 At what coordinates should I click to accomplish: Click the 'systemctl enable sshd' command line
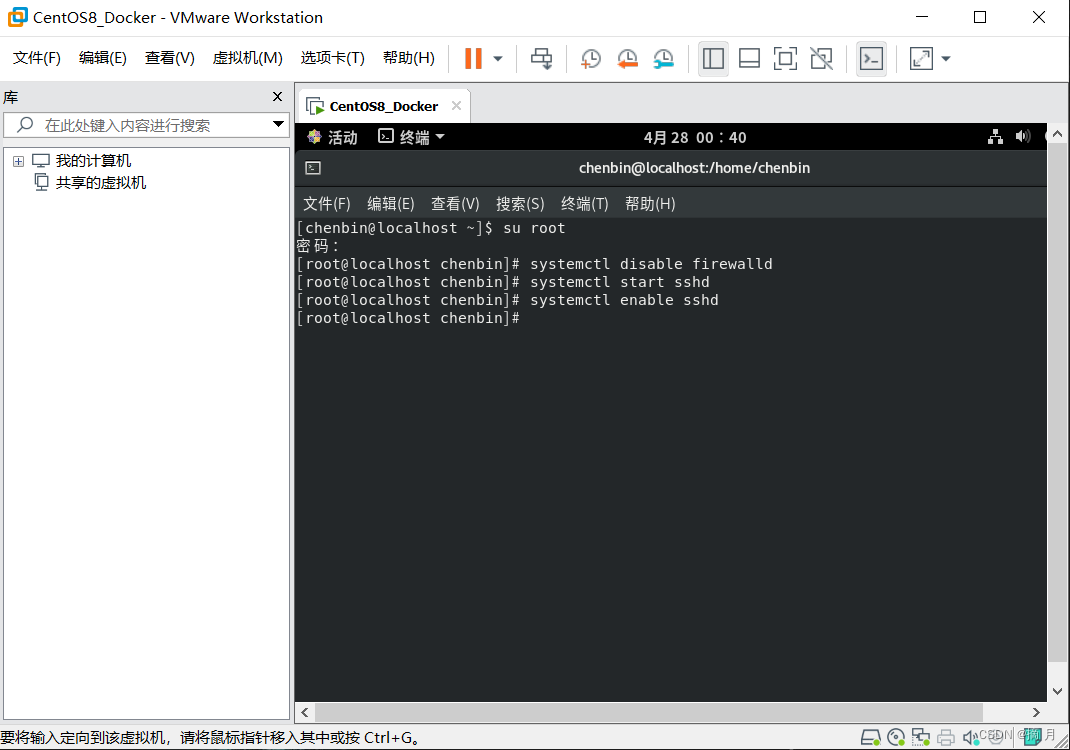point(624,300)
